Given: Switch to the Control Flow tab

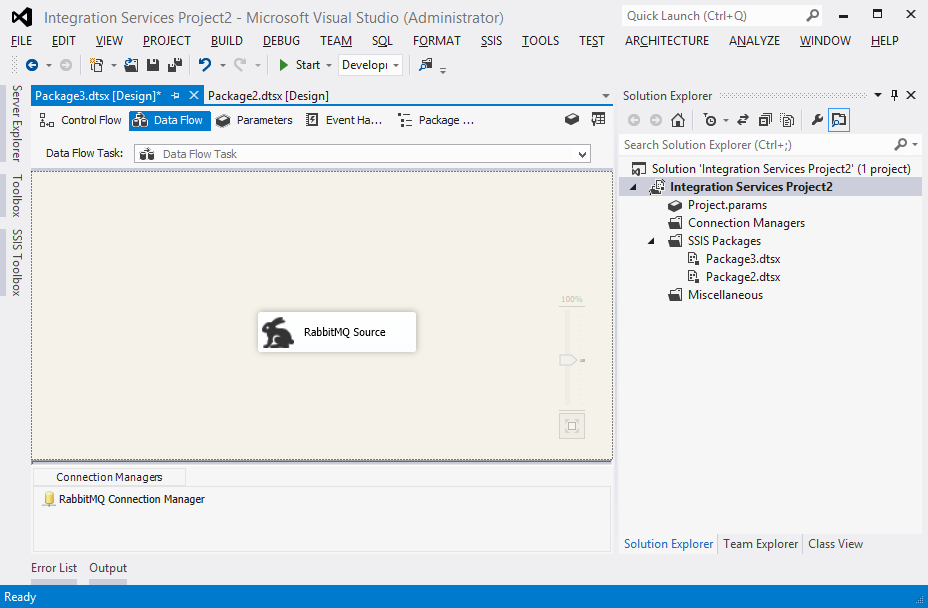Looking at the screenshot, I should 81,120.
